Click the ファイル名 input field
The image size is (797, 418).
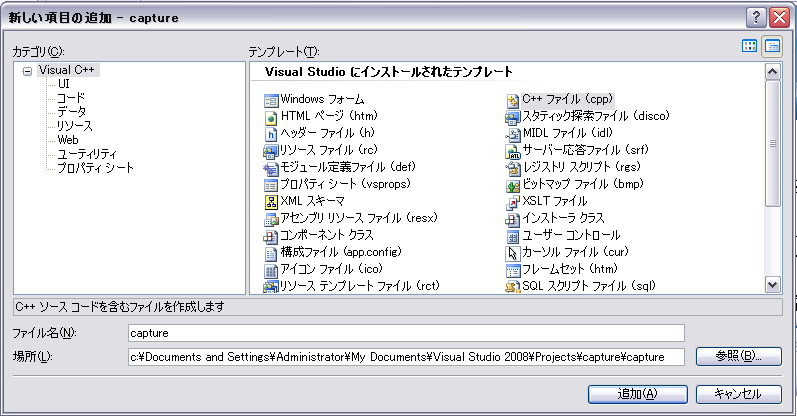pos(406,333)
